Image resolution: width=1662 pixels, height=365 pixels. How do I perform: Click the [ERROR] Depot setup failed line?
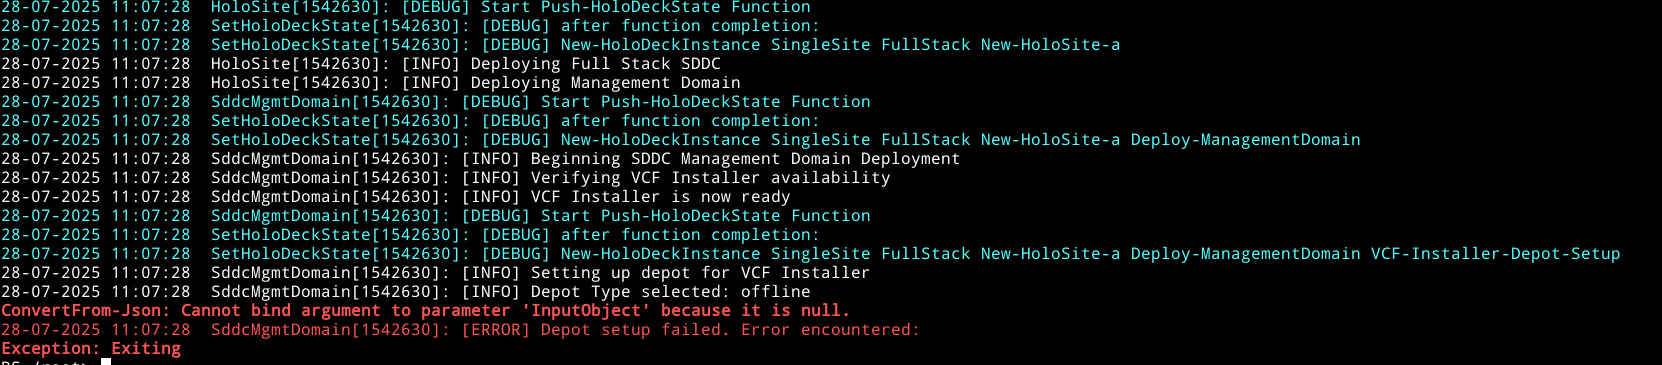pos(460,330)
